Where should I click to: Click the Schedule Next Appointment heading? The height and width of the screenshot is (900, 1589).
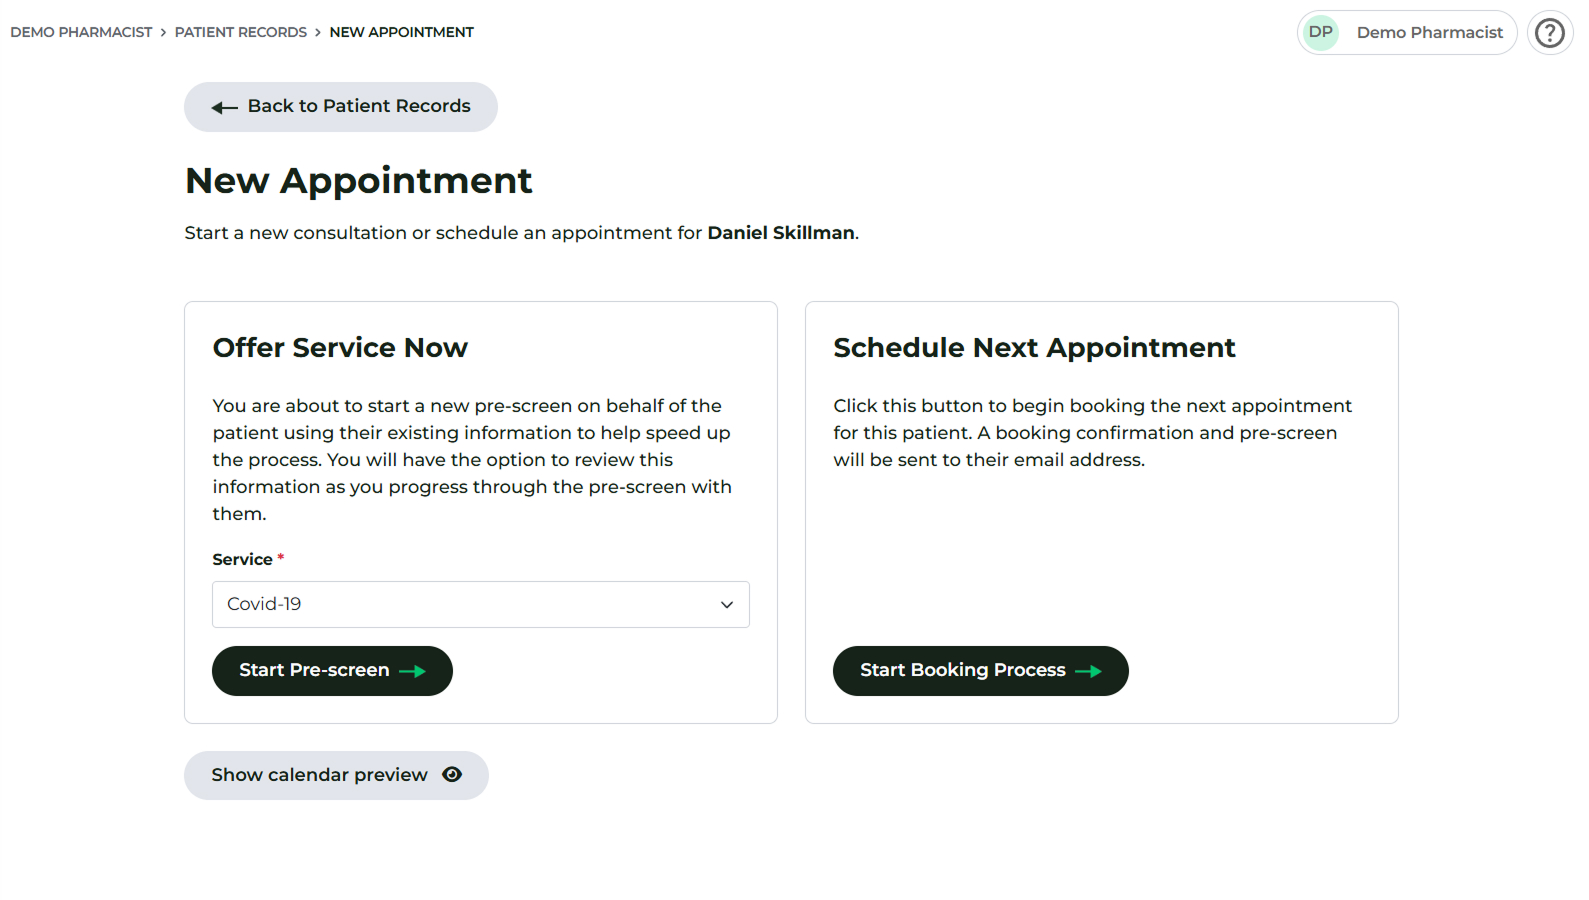[x=1034, y=347]
